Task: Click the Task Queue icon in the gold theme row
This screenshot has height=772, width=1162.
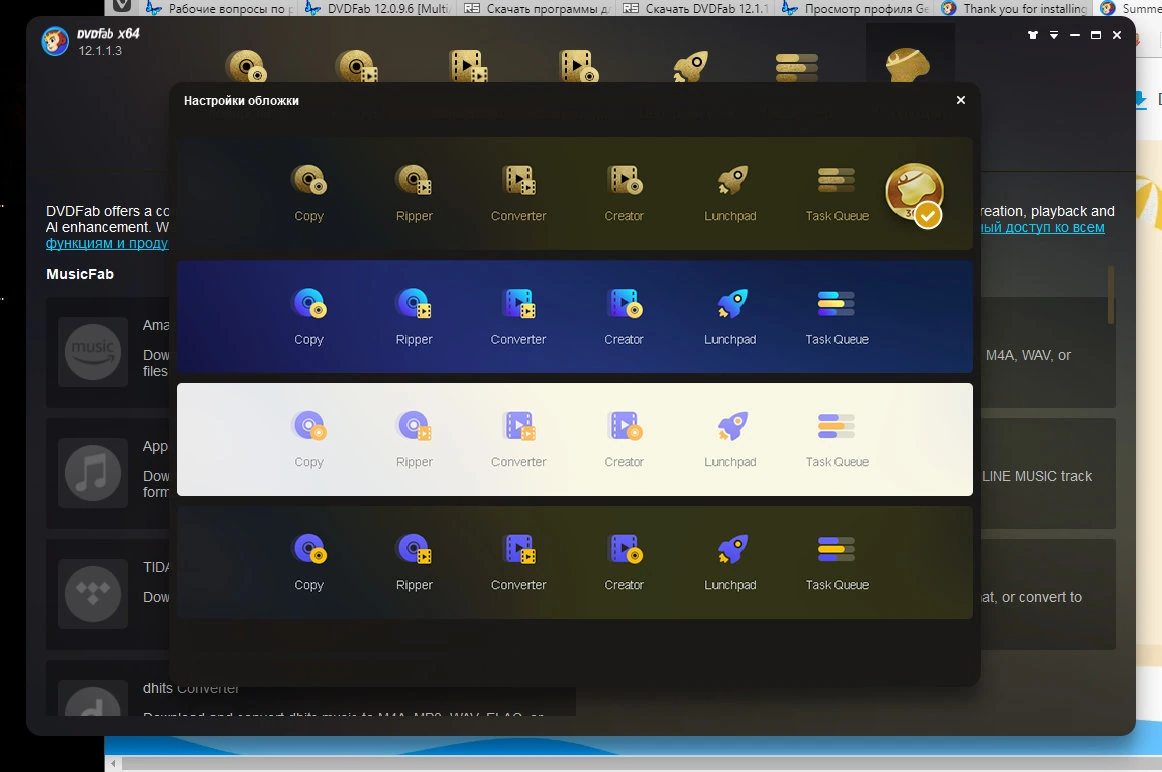Action: (x=837, y=180)
